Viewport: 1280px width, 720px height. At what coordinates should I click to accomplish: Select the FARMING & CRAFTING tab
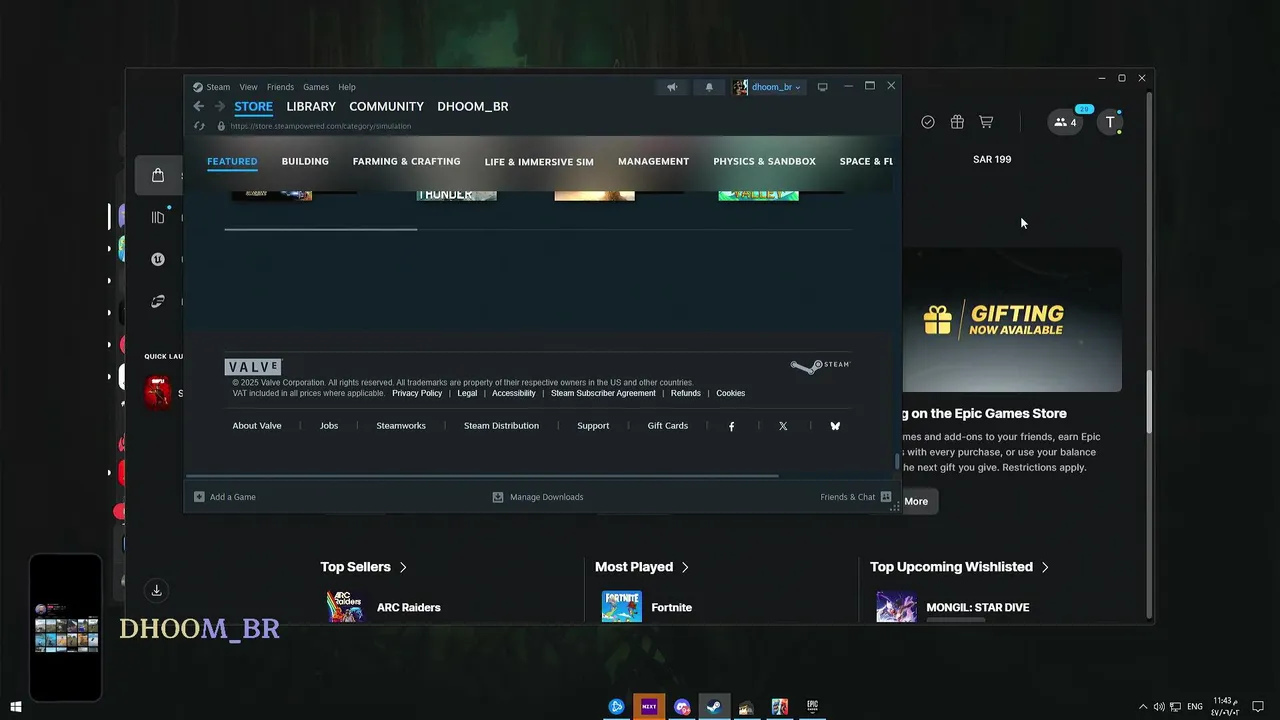[406, 161]
